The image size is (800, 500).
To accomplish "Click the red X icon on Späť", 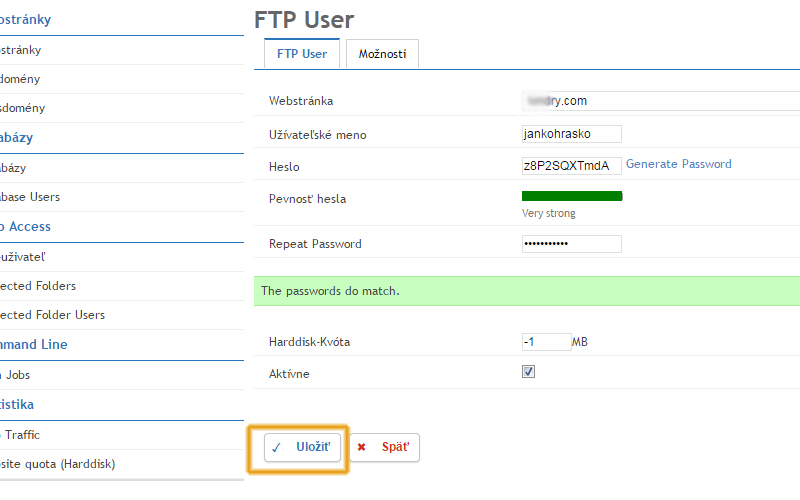I will 362,448.
